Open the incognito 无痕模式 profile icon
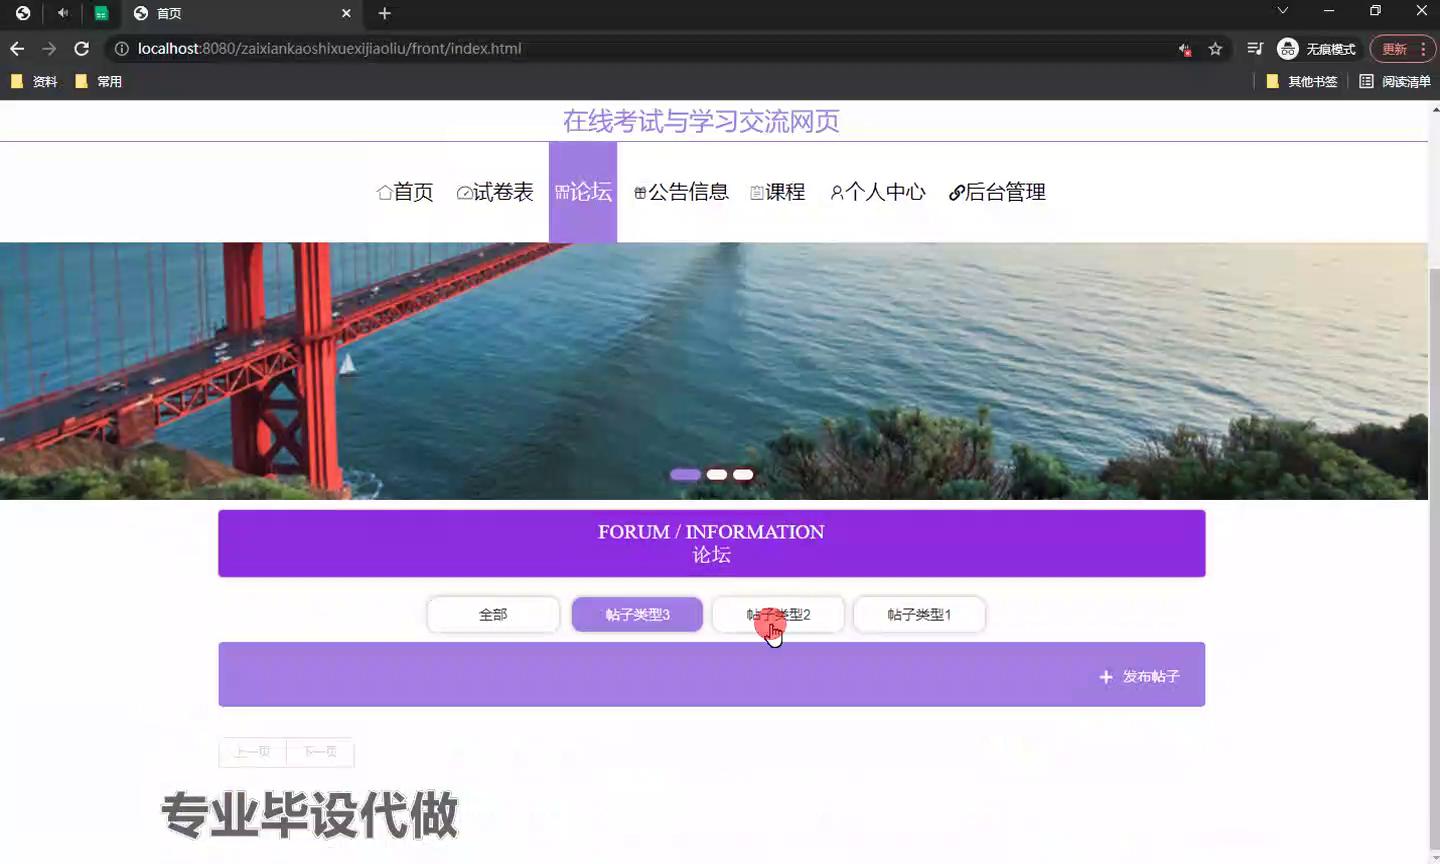Screen dimensions: 1440x864 click(1288, 49)
